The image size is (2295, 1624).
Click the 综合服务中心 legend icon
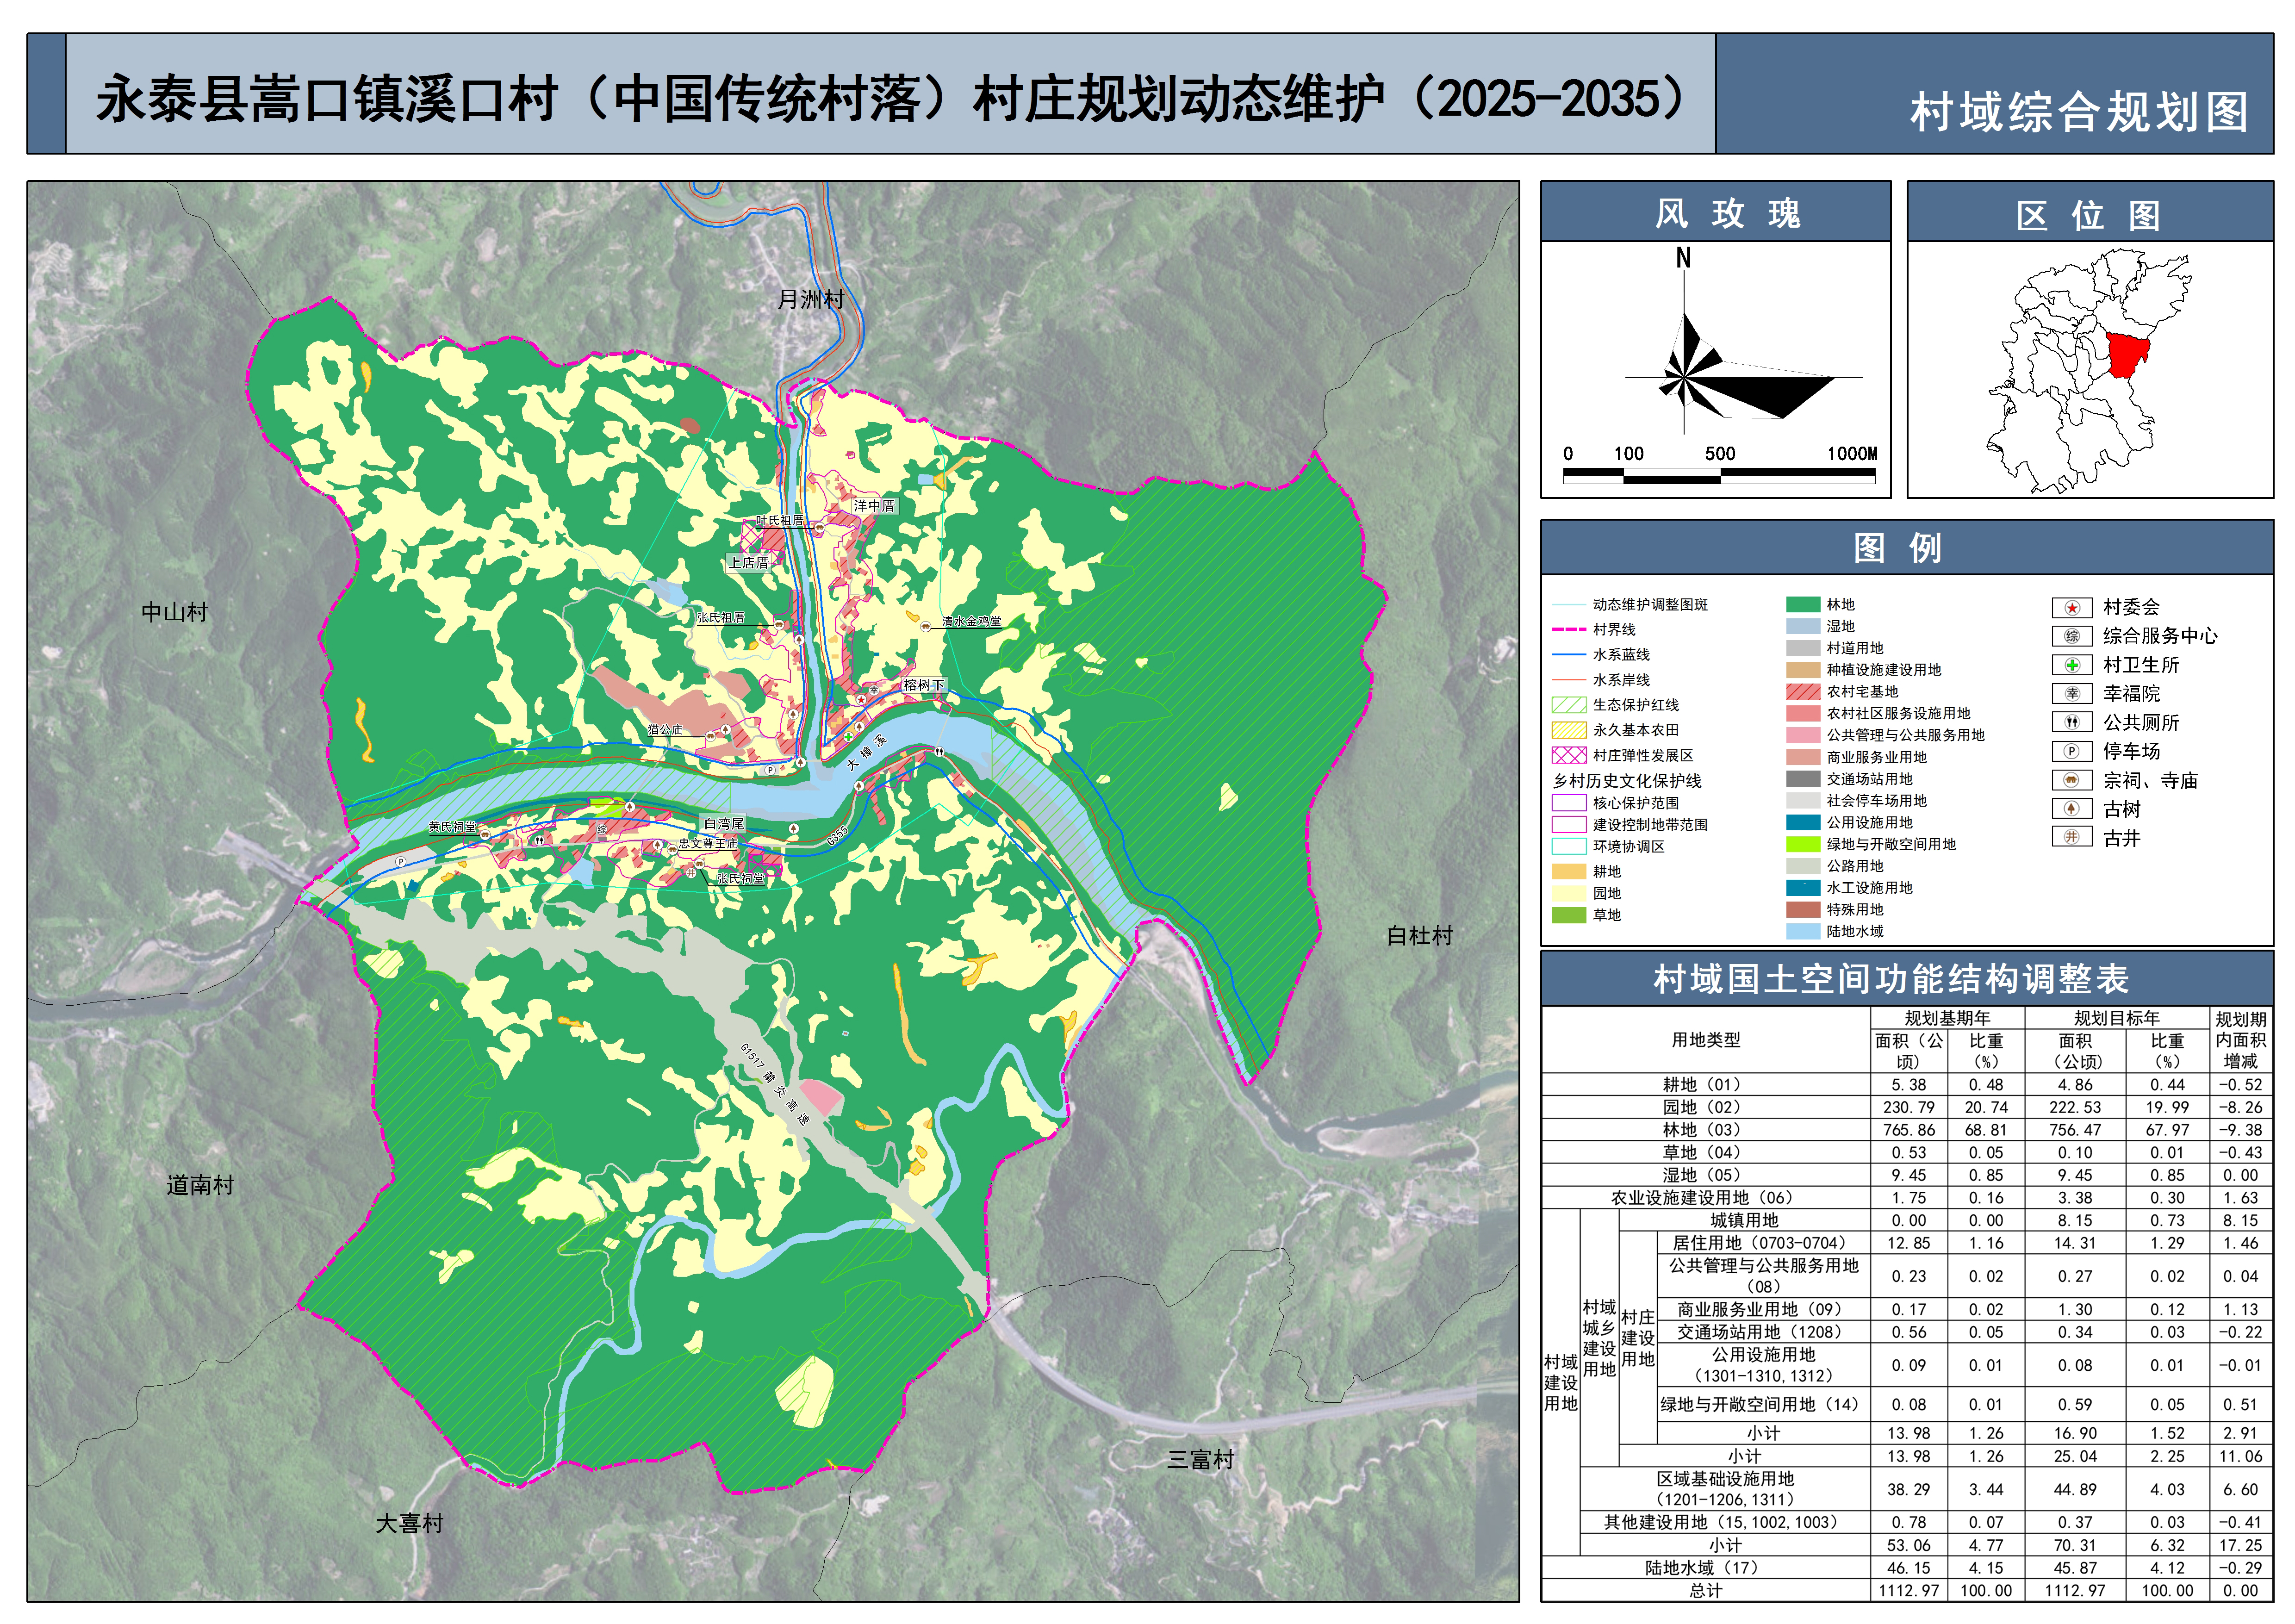(2071, 637)
